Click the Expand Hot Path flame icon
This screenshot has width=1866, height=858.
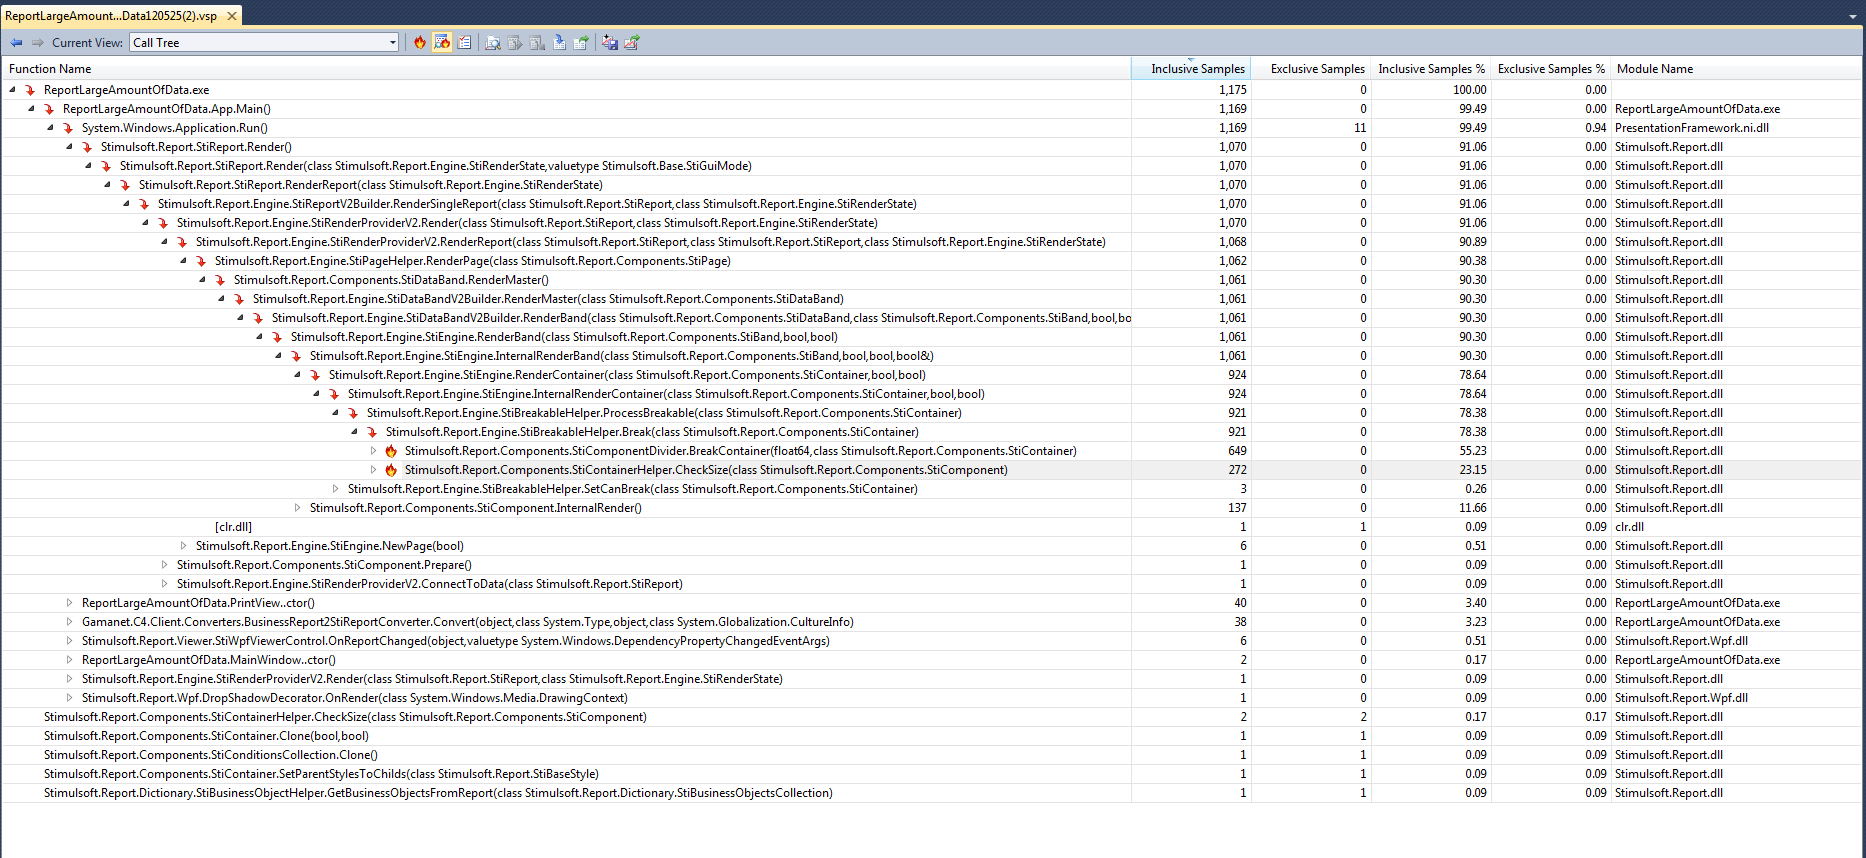[420, 42]
